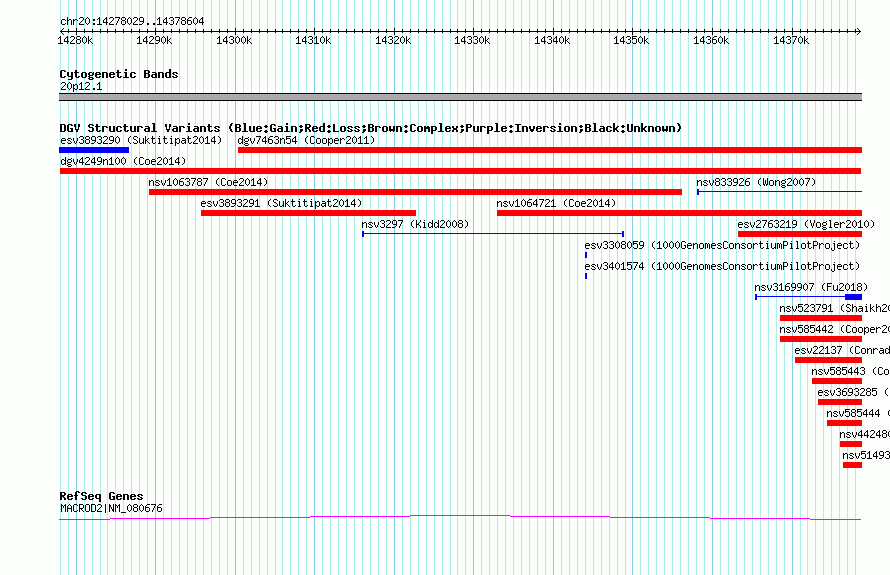Click the nsv523791 red bar

point(821,318)
